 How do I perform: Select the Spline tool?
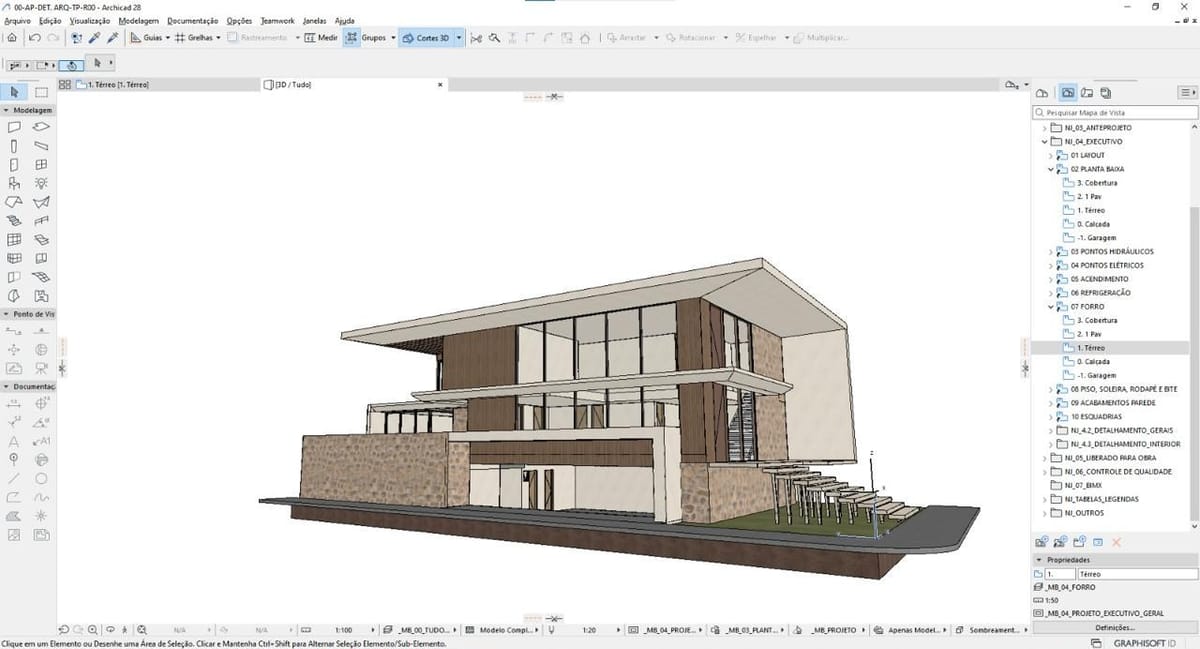[41, 497]
